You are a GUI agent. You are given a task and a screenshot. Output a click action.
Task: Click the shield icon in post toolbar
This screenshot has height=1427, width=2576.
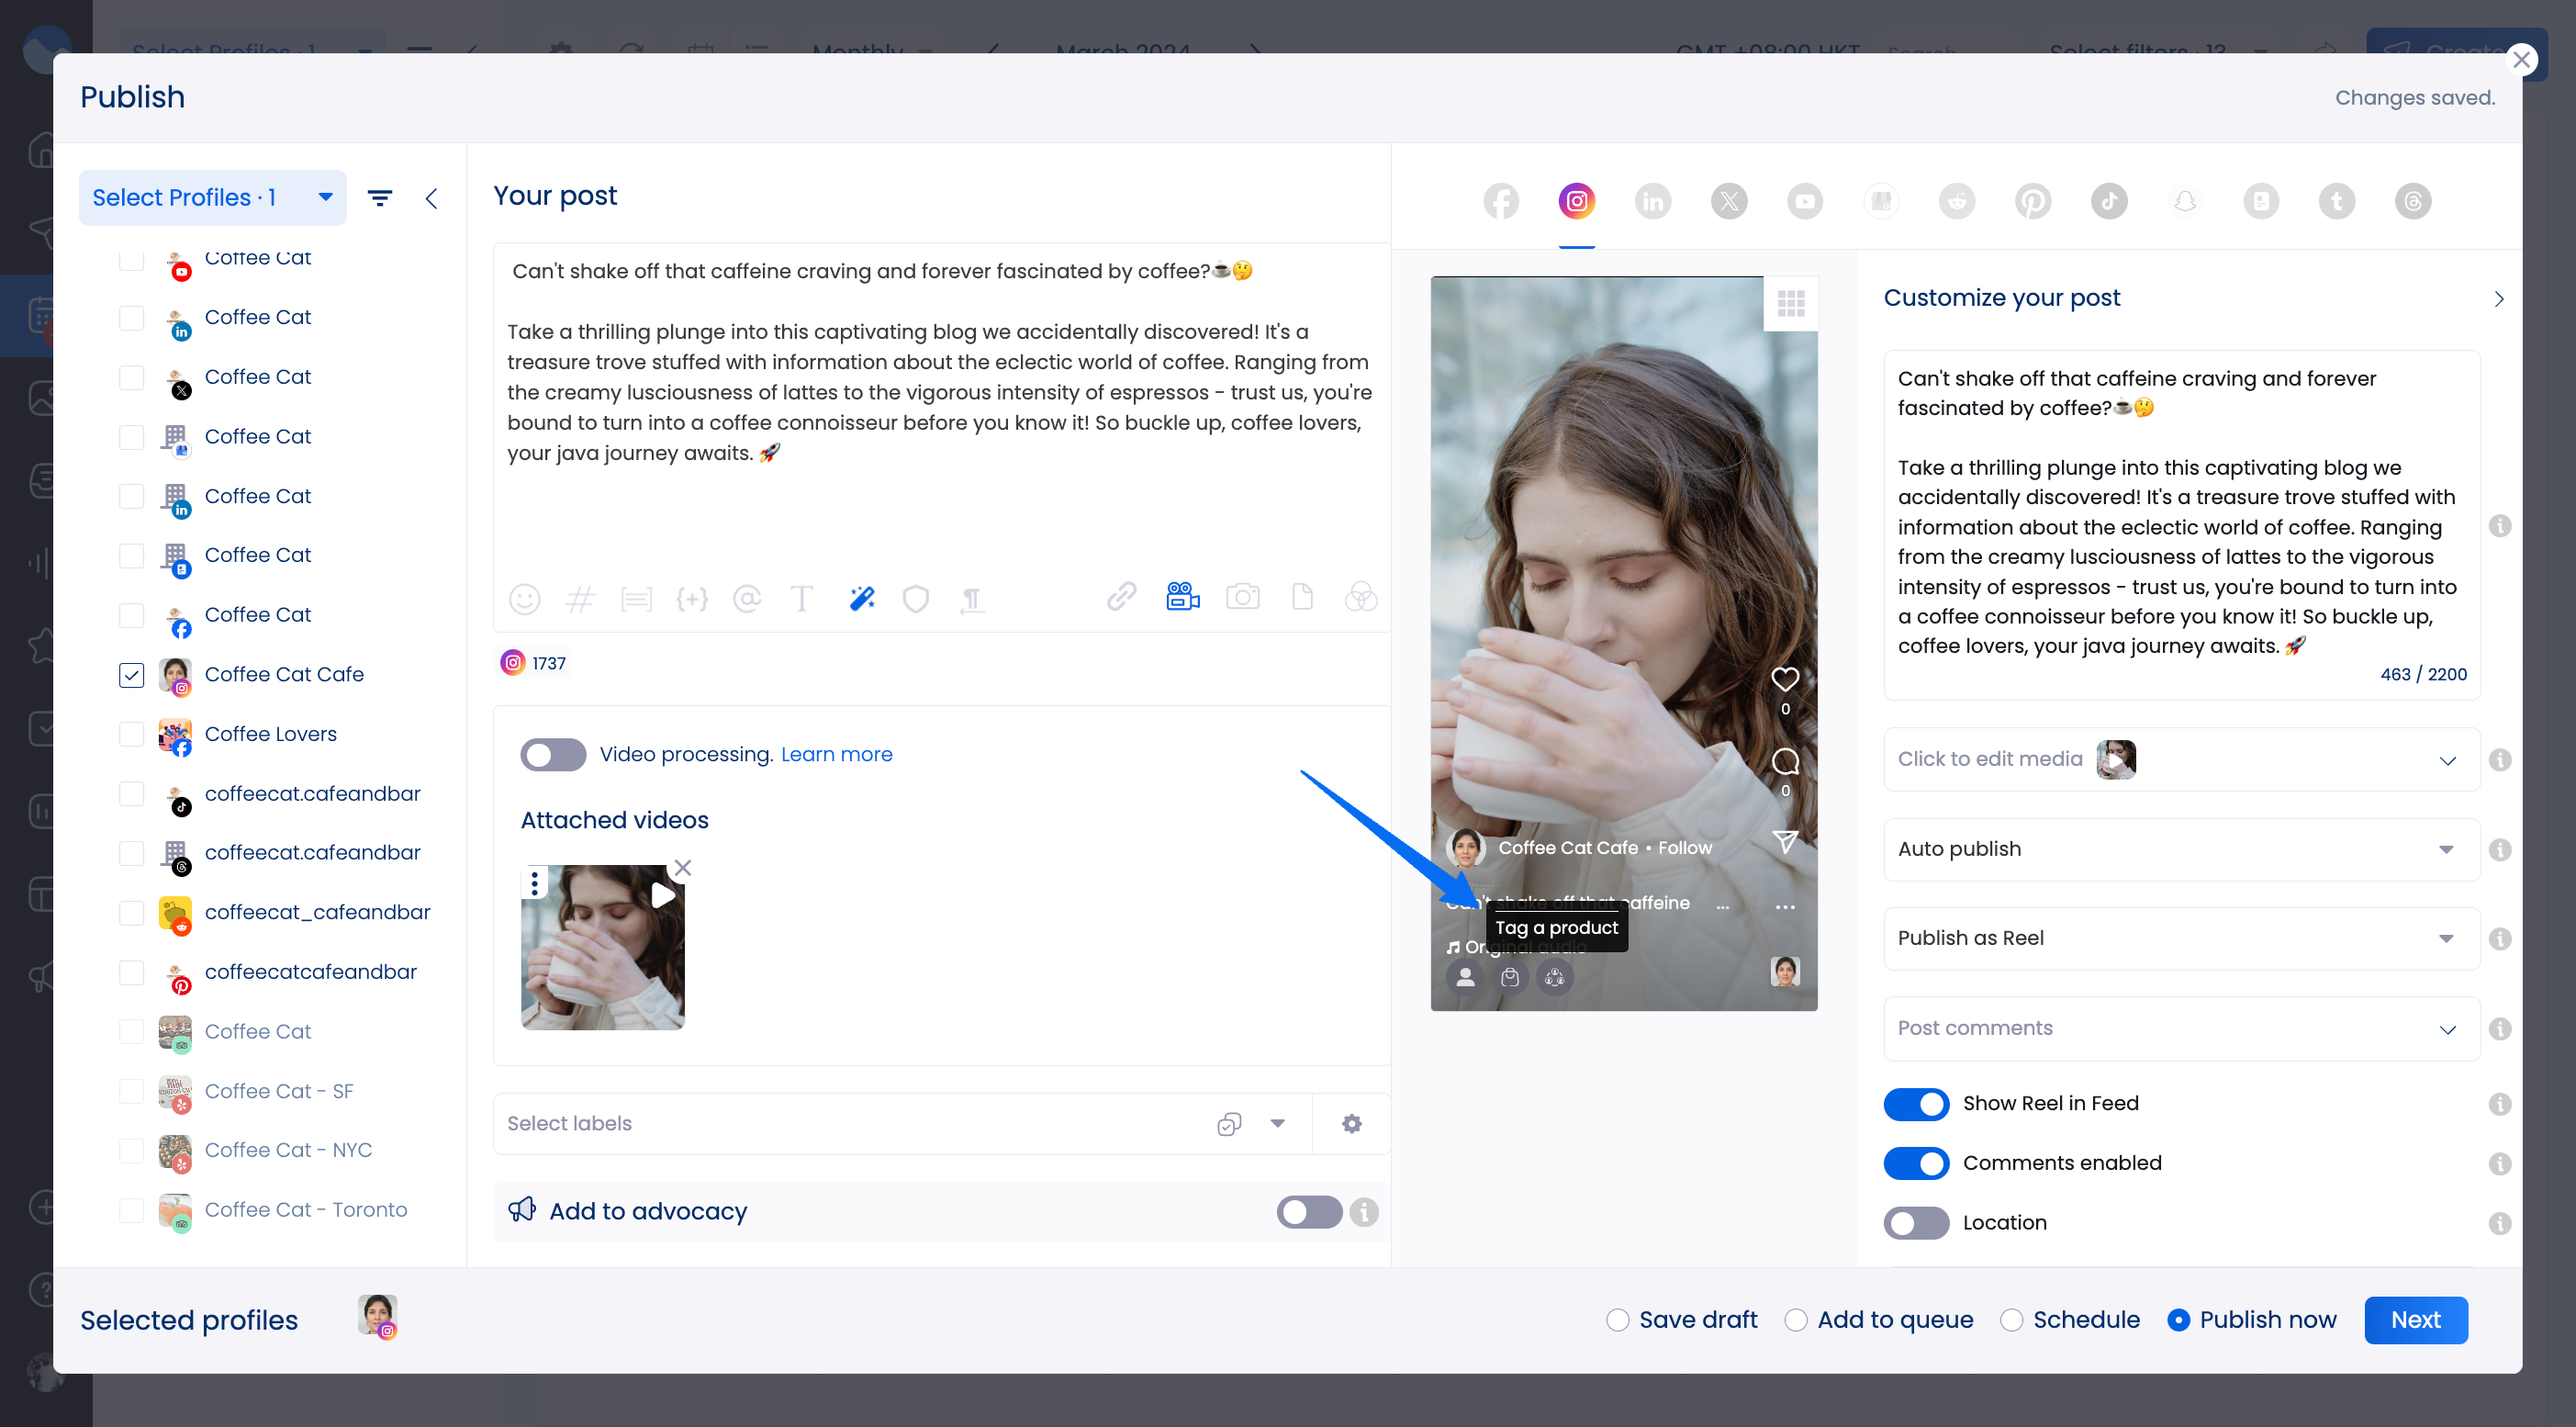pyautogui.click(x=915, y=599)
